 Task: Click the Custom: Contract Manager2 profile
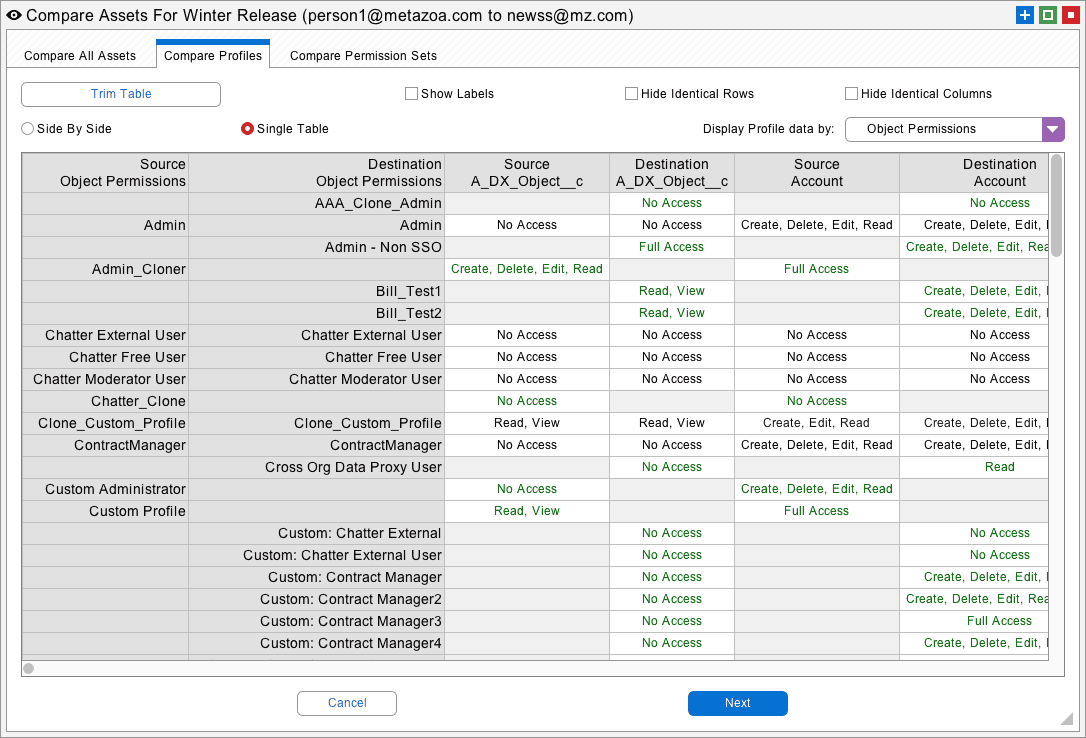(317, 600)
